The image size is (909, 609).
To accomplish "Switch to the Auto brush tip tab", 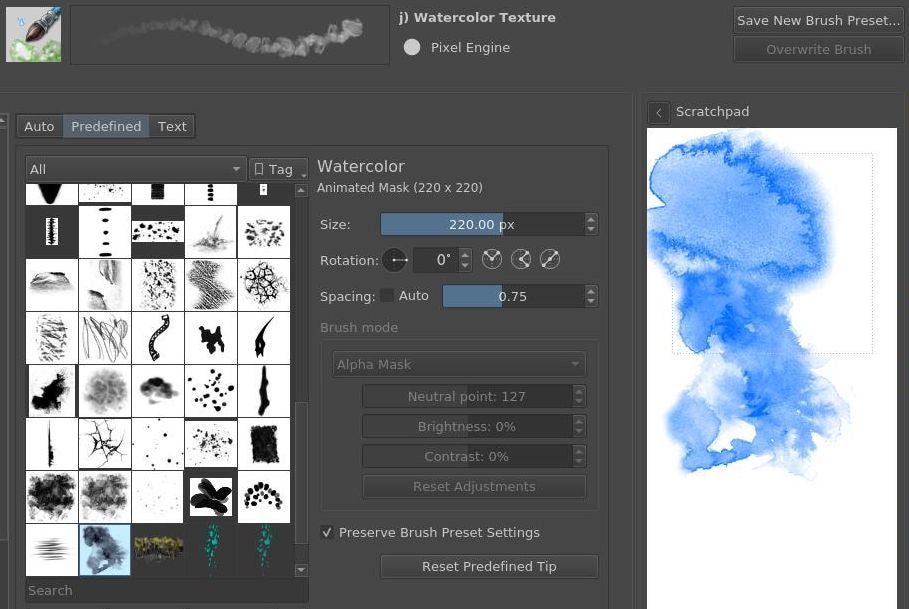I will (39, 126).
